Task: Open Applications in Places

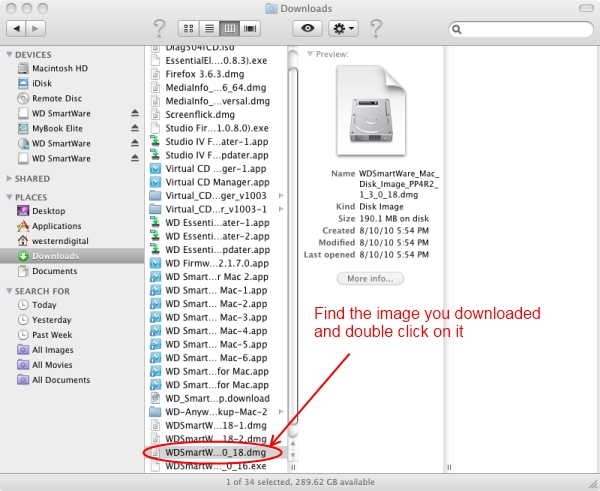Action: click(49, 226)
